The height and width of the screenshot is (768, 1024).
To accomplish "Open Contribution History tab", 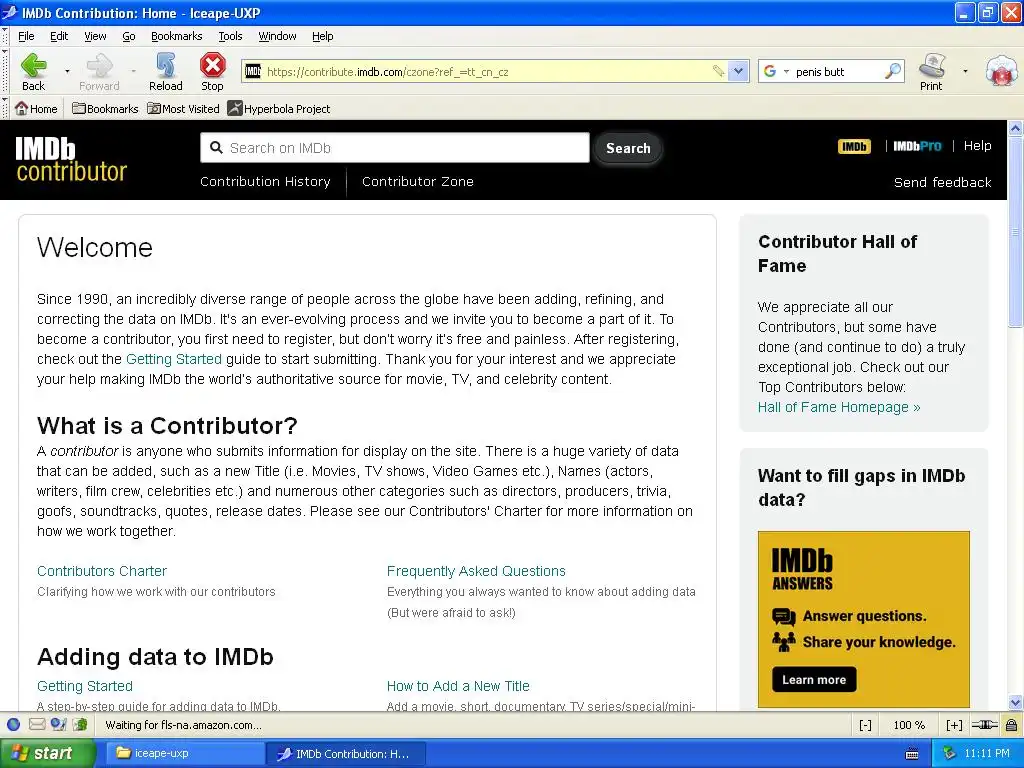I will coord(265,182).
